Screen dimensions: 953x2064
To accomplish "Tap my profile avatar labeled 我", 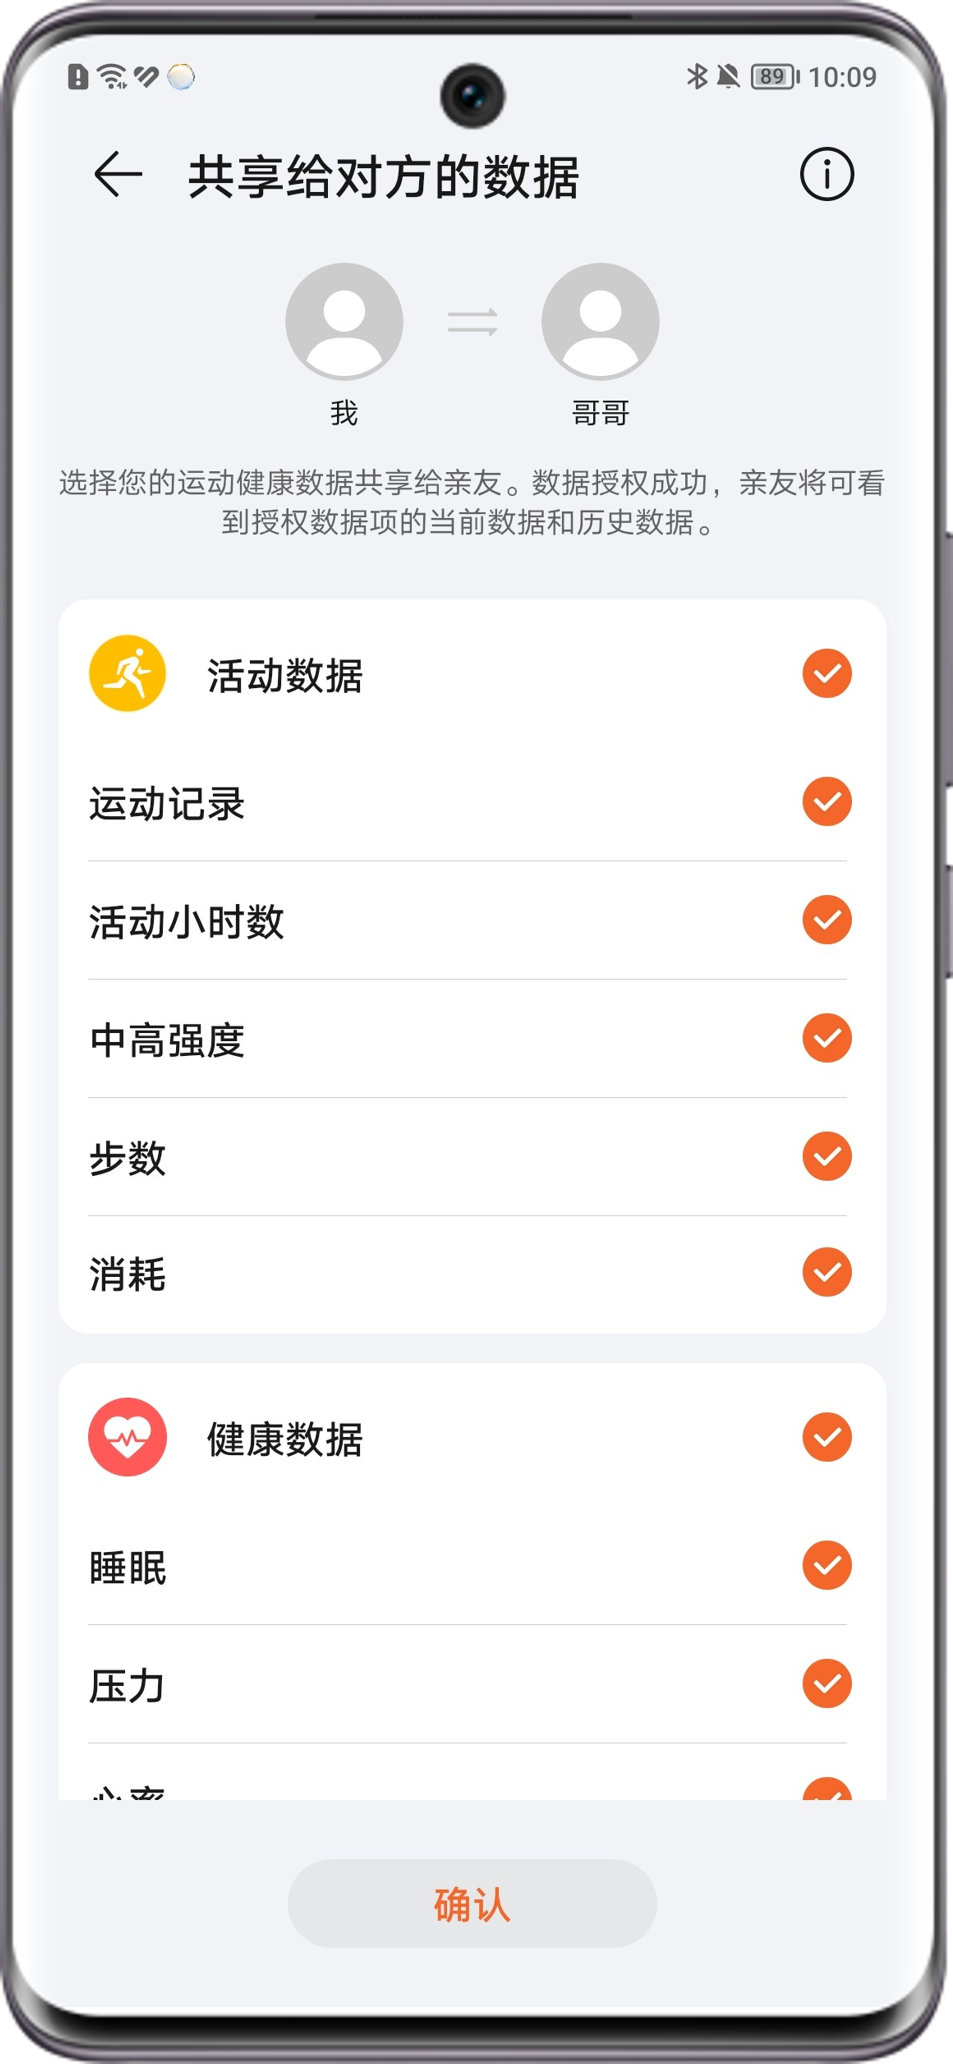I will [344, 321].
